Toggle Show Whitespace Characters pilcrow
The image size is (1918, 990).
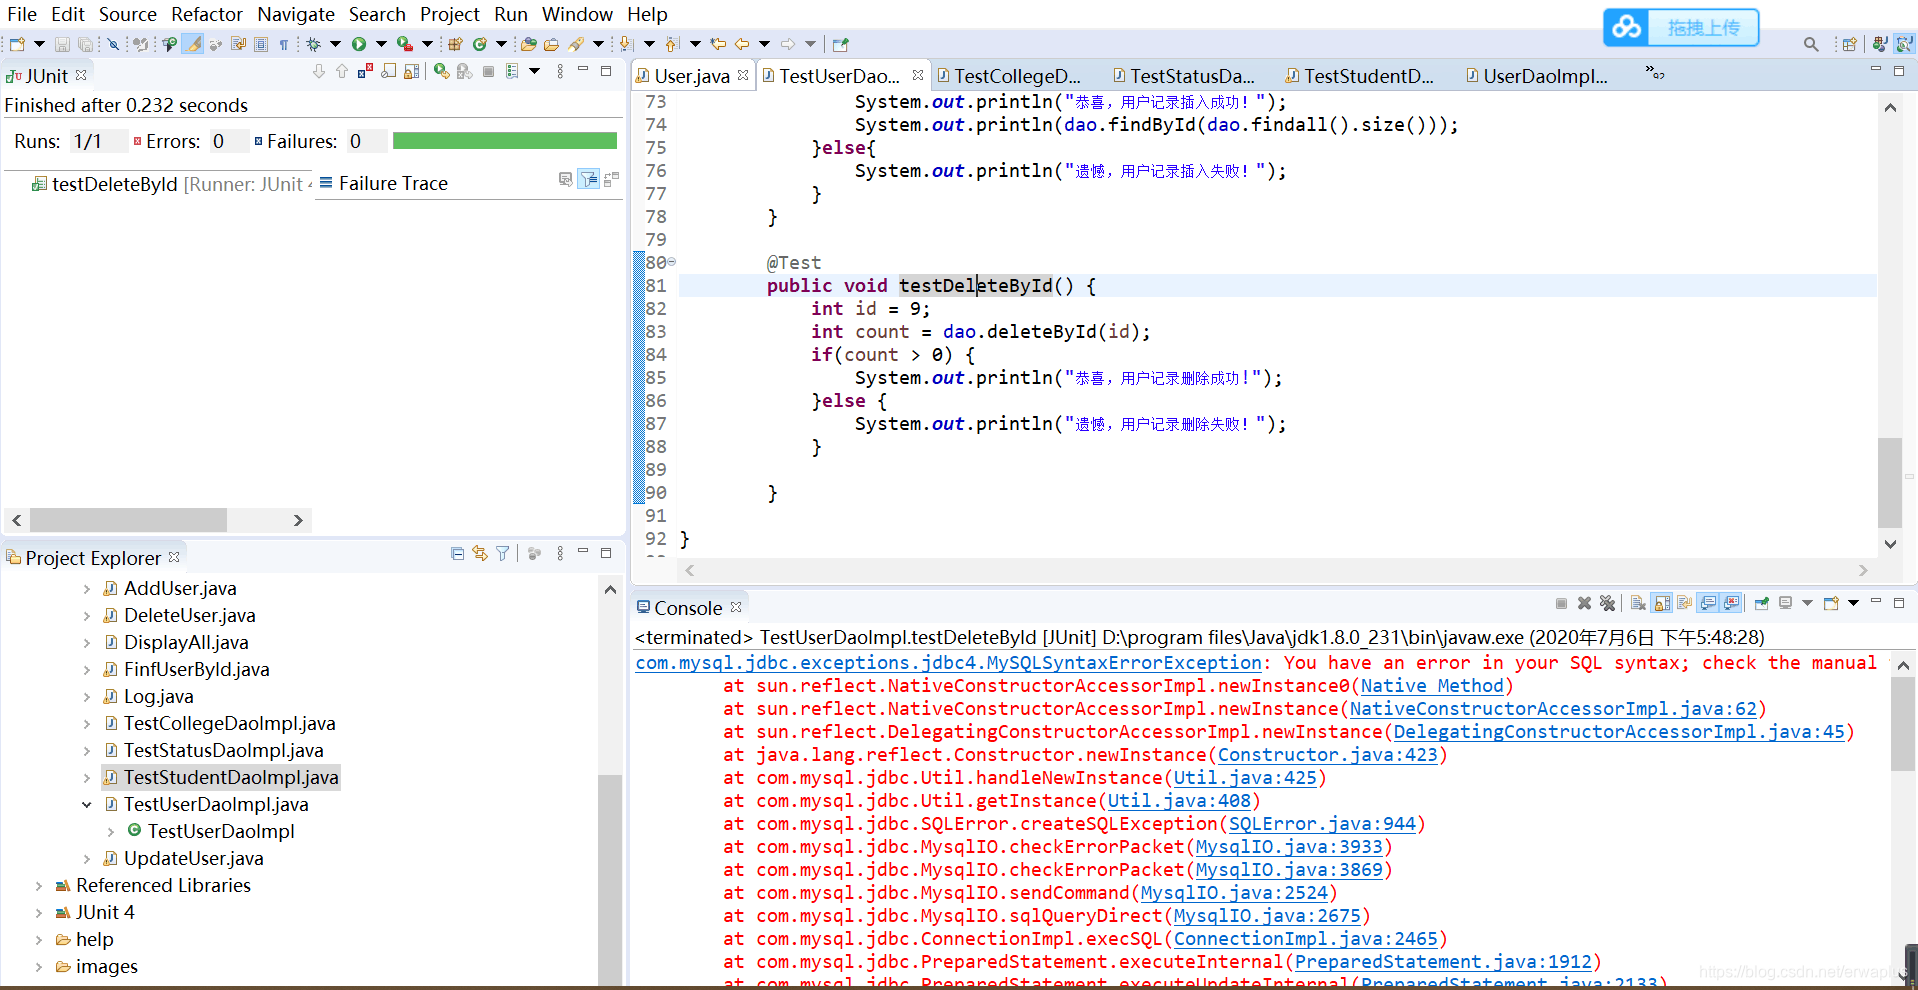[x=283, y=44]
